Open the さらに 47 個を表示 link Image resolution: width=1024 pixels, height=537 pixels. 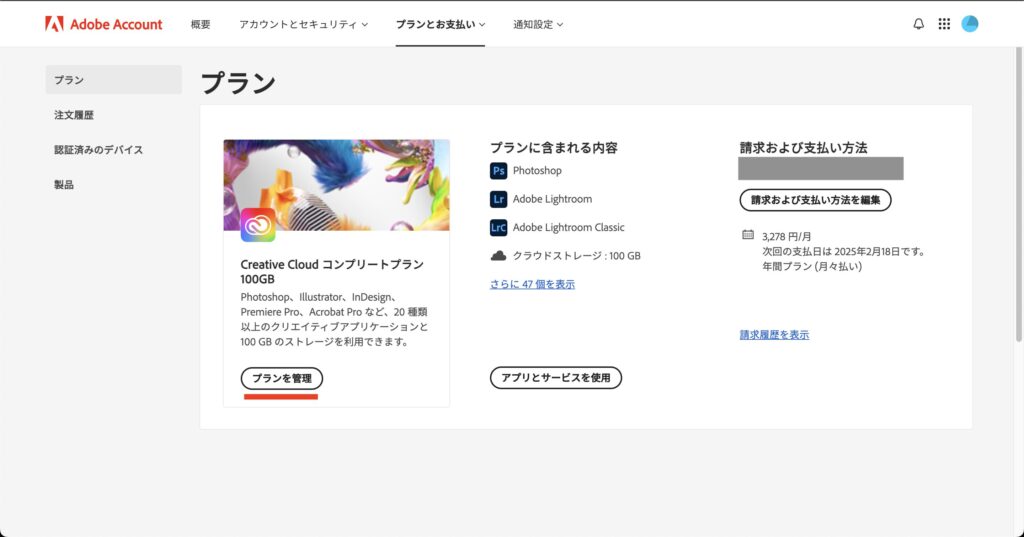click(532, 284)
